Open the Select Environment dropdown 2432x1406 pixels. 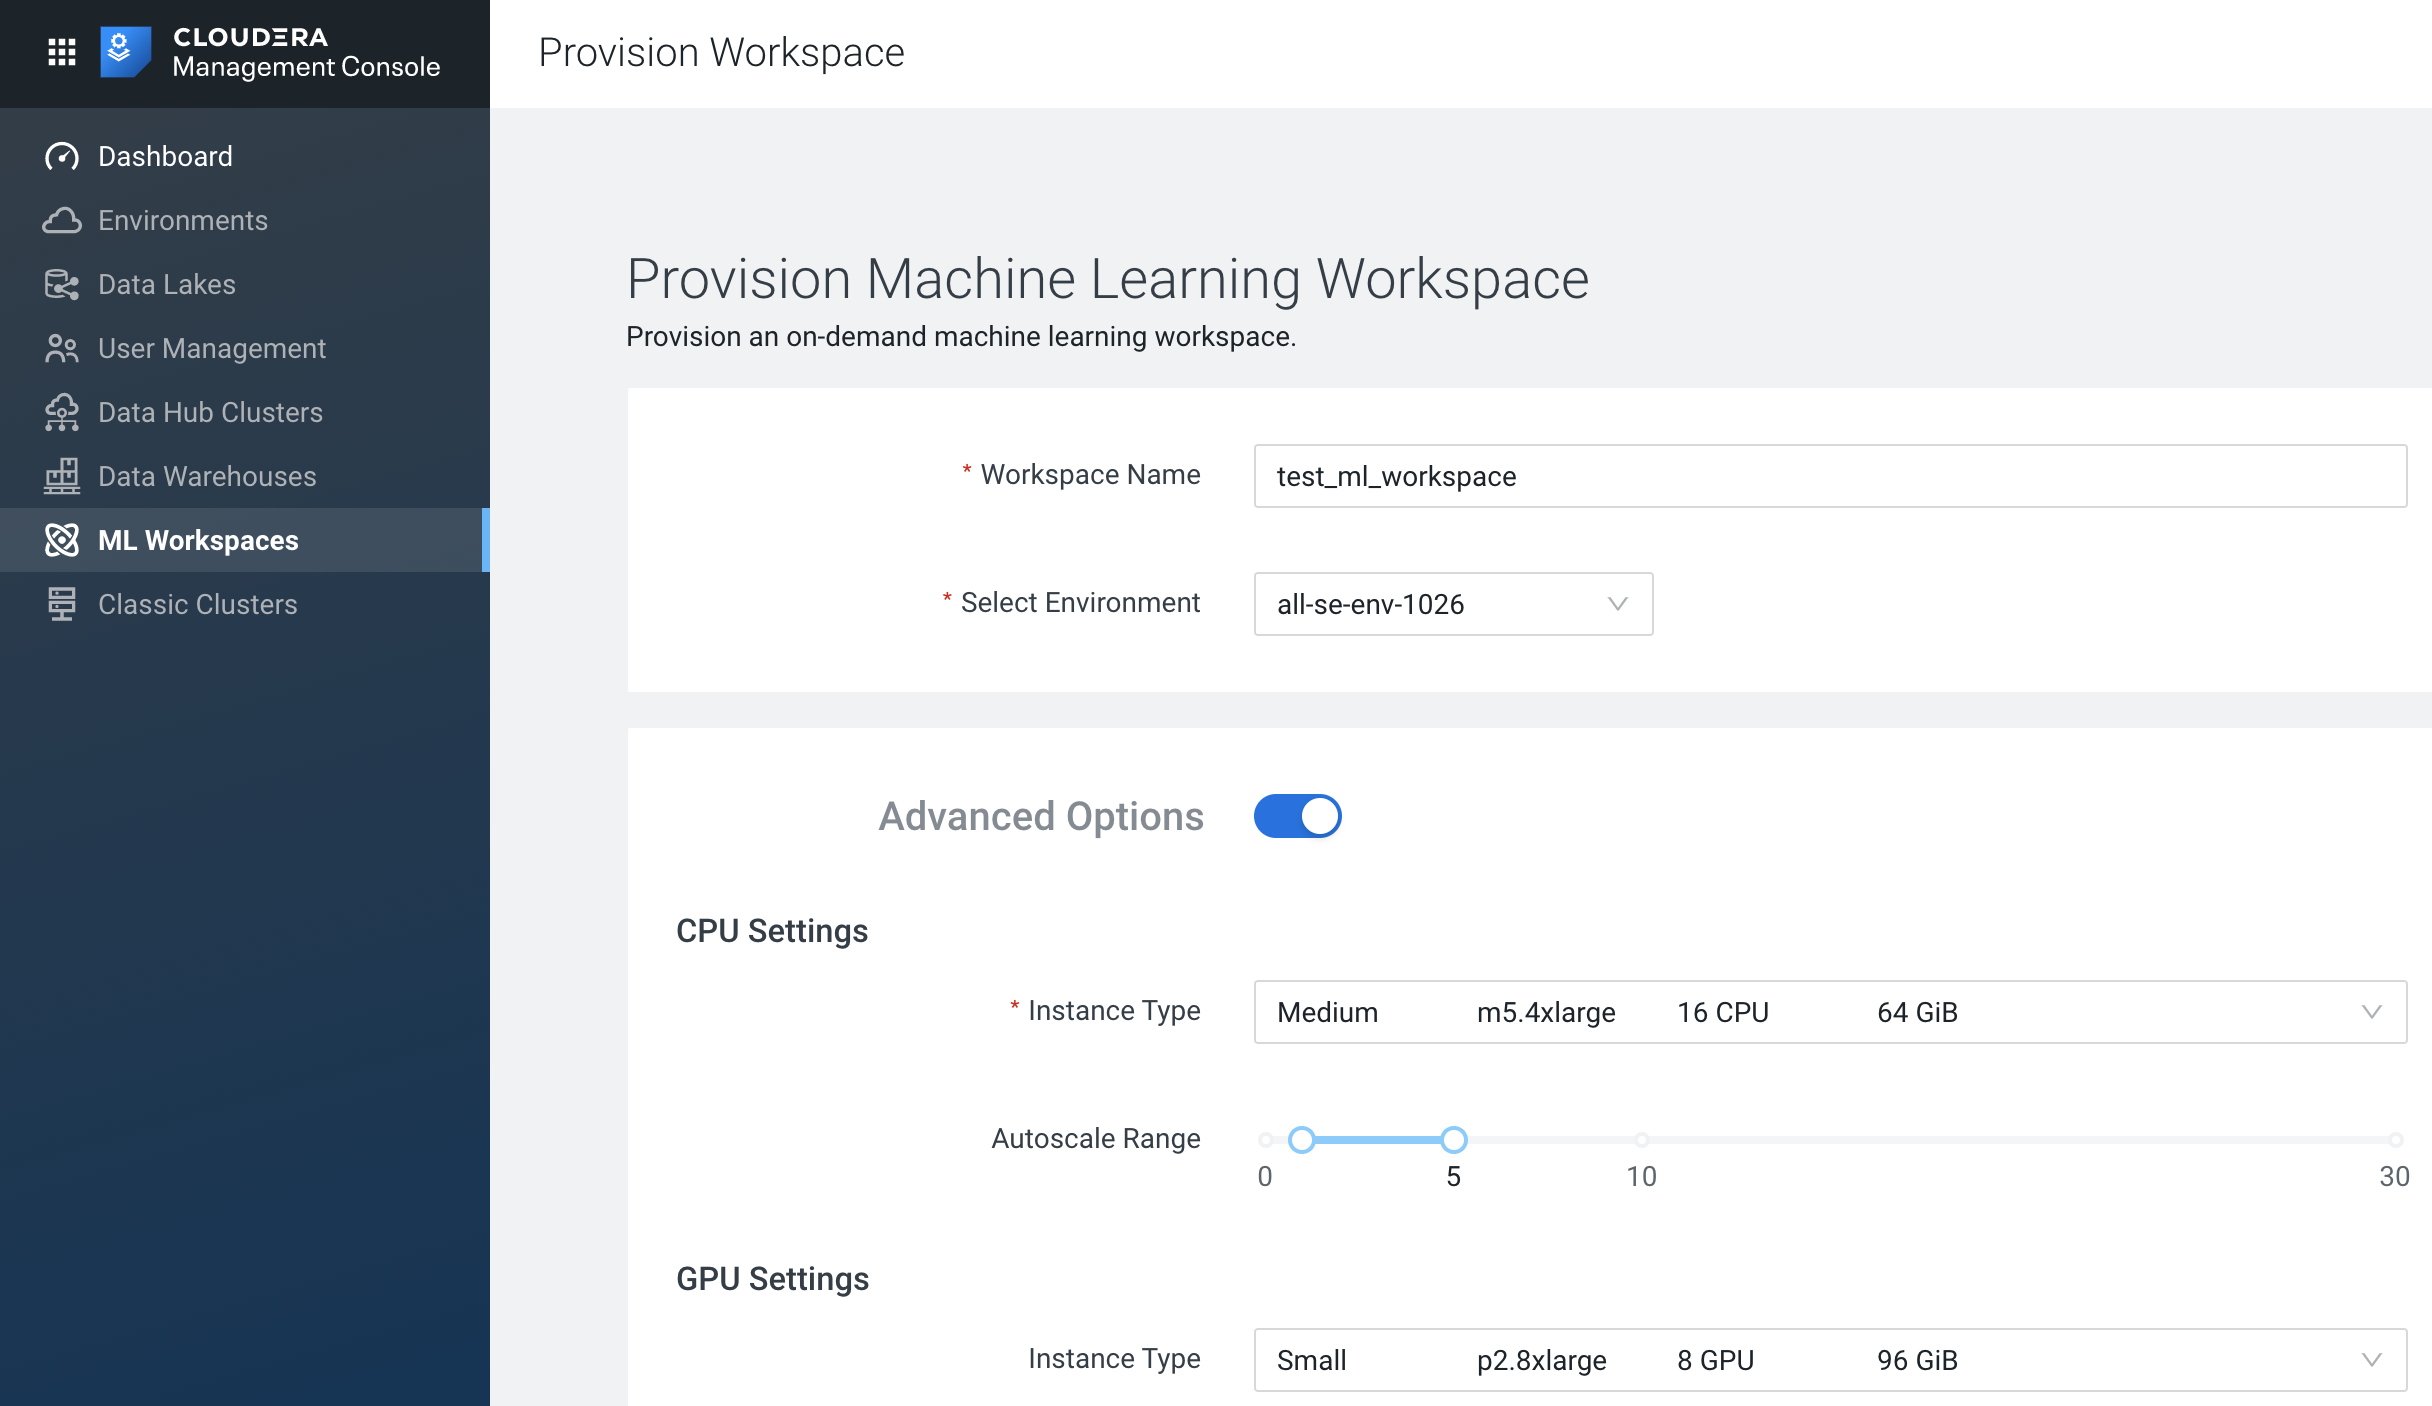pyautogui.click(x=1453, y=604)
